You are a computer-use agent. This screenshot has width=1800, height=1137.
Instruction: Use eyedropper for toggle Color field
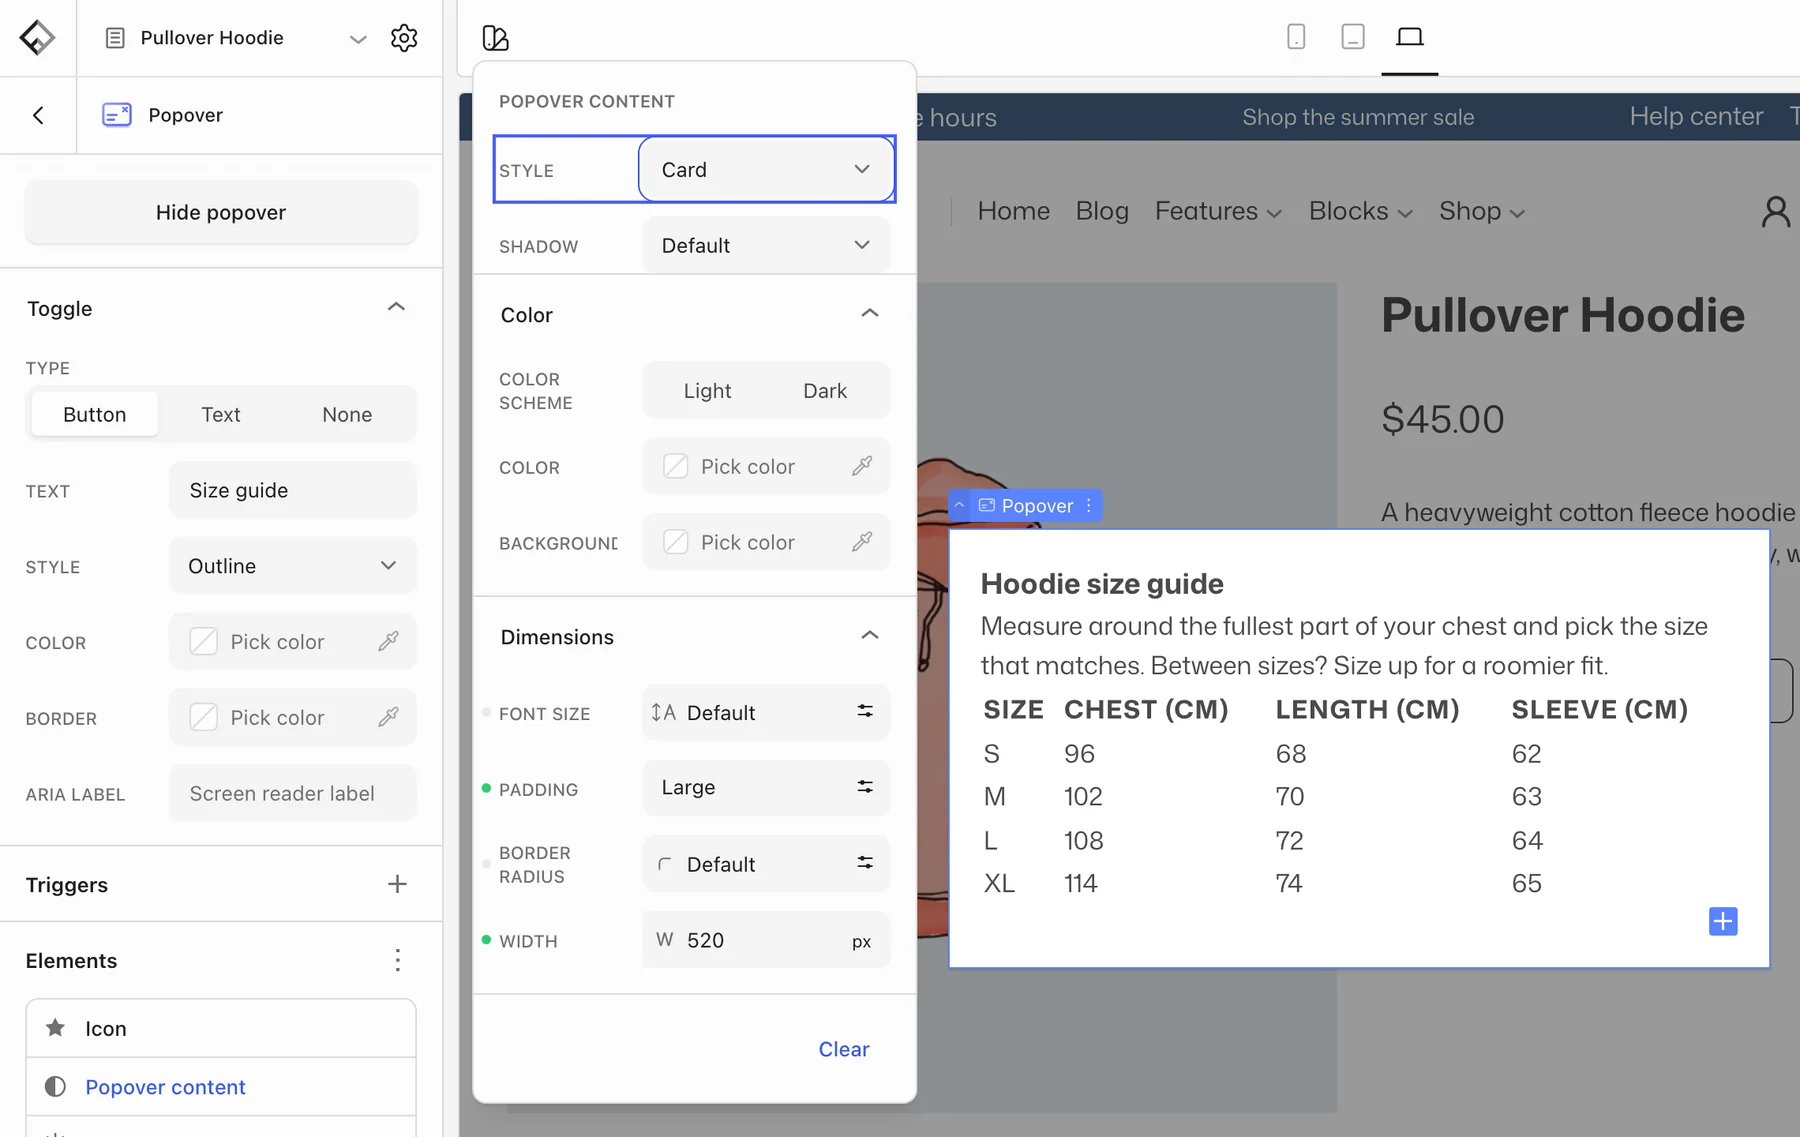coord(389,641)
